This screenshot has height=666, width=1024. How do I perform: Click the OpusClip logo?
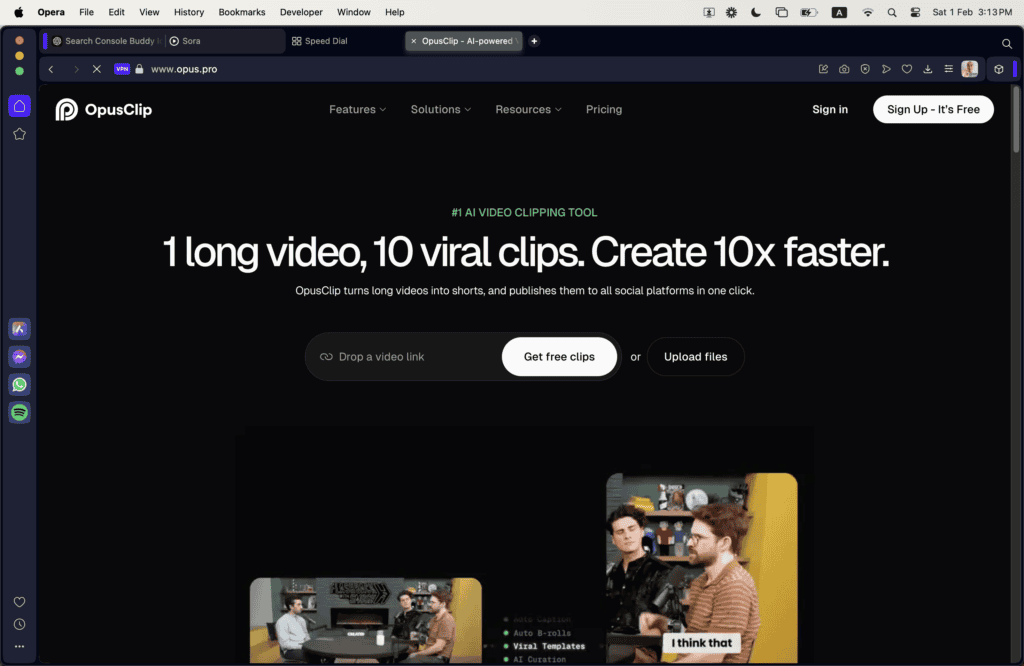[x=104, y=110]
